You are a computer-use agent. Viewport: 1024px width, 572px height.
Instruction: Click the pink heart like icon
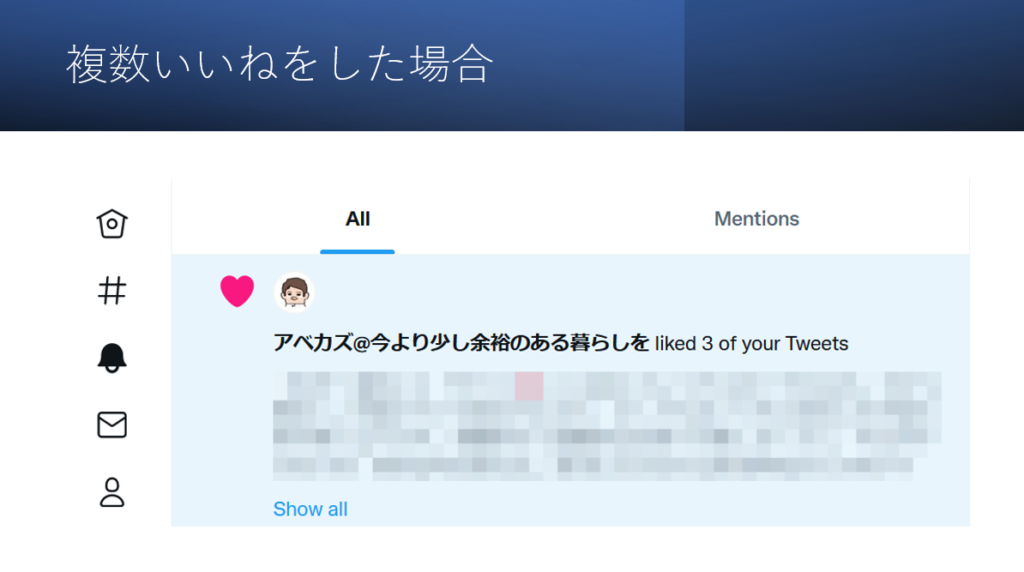237,291
